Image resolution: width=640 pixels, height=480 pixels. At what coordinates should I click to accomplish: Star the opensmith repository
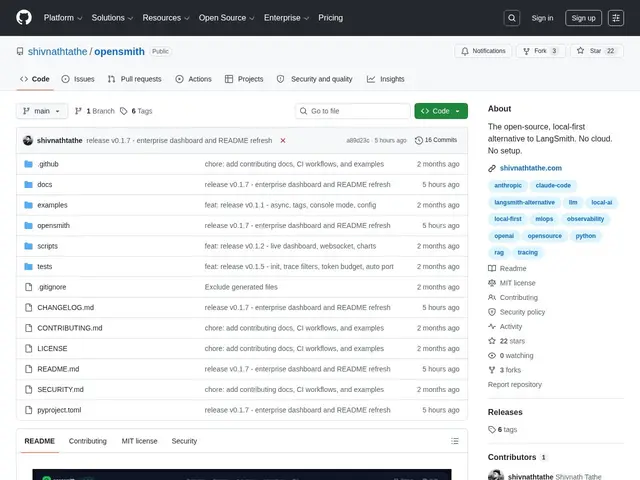596,51
